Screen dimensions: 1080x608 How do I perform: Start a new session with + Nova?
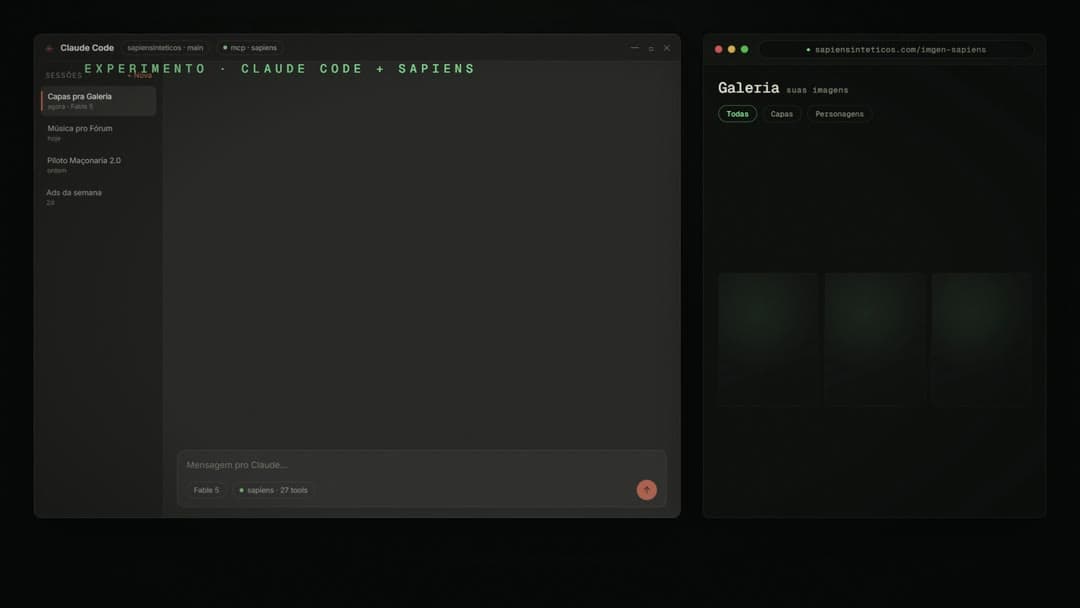tap(140, 76)
